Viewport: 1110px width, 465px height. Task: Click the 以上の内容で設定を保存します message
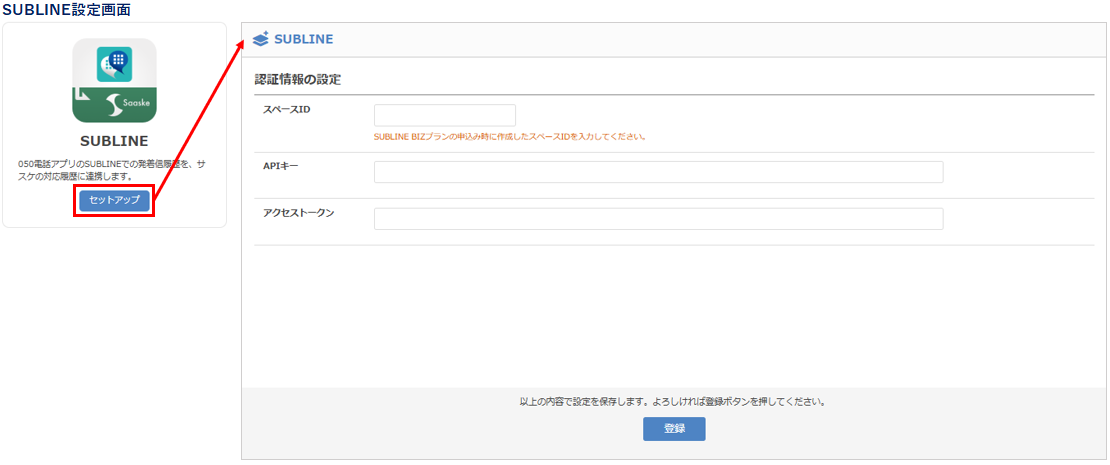pos(674,401)
